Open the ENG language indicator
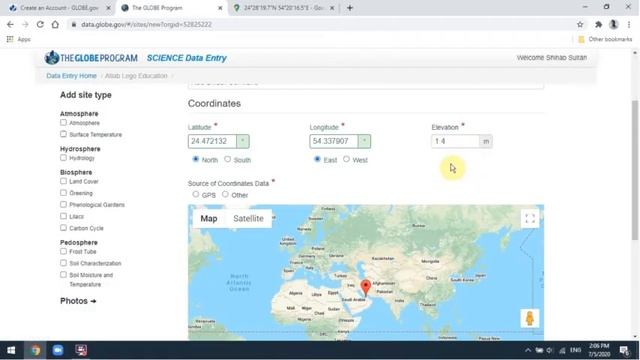Image resolution: width=640 pixels, height=360 pixels. (576, 350)
